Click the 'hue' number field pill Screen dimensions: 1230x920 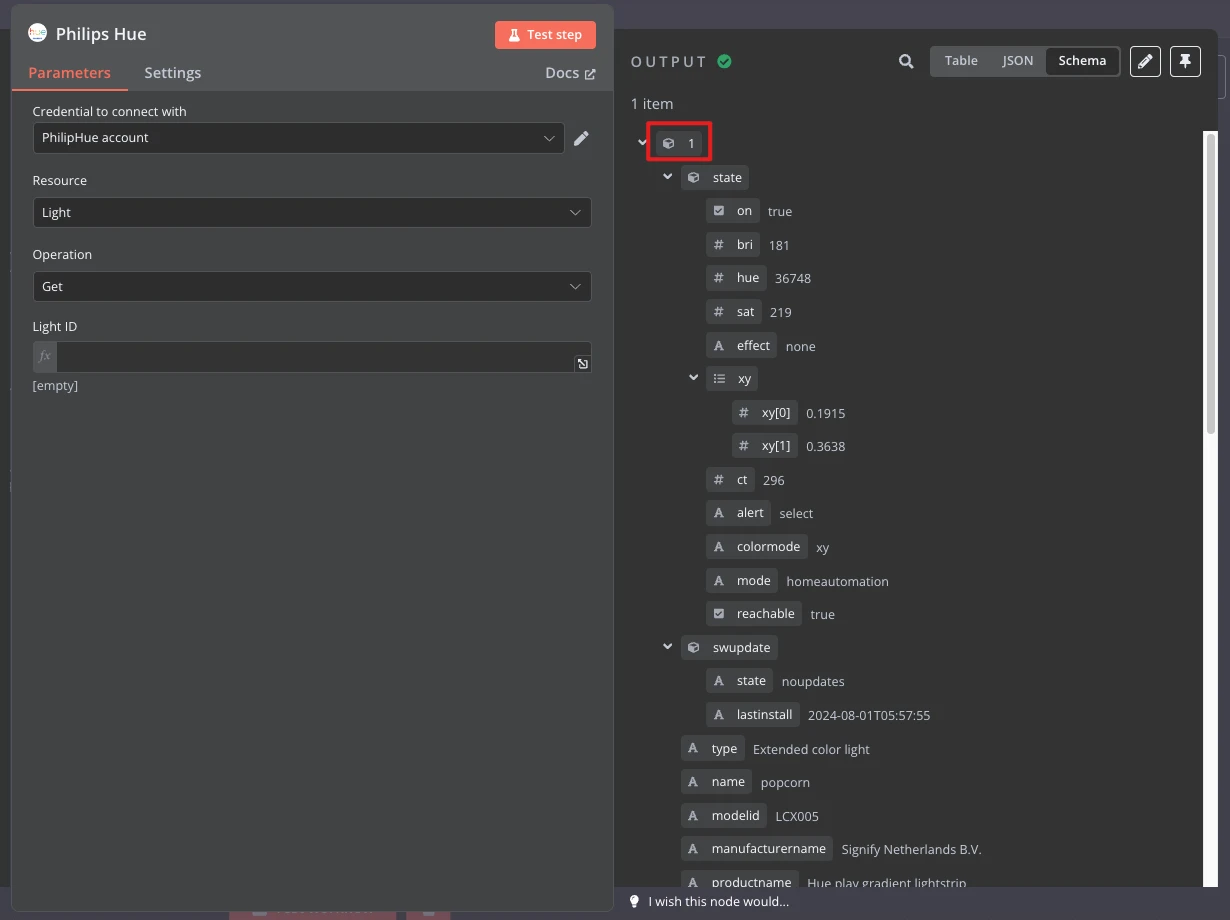click(x=736, y=278)
